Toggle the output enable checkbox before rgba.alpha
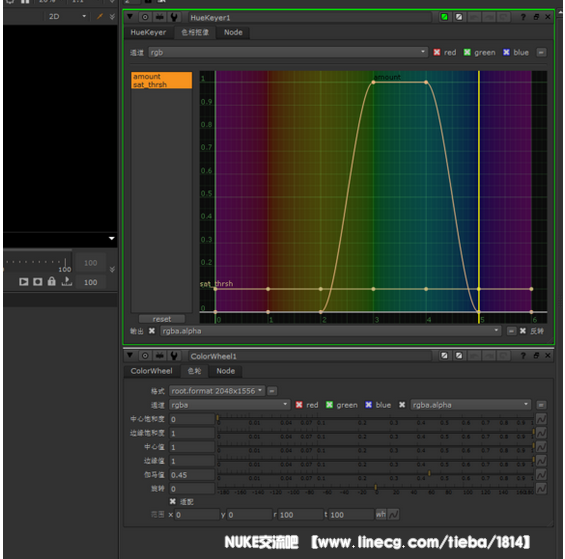Viewport: 565px width, 559px height. coord(152,331)
